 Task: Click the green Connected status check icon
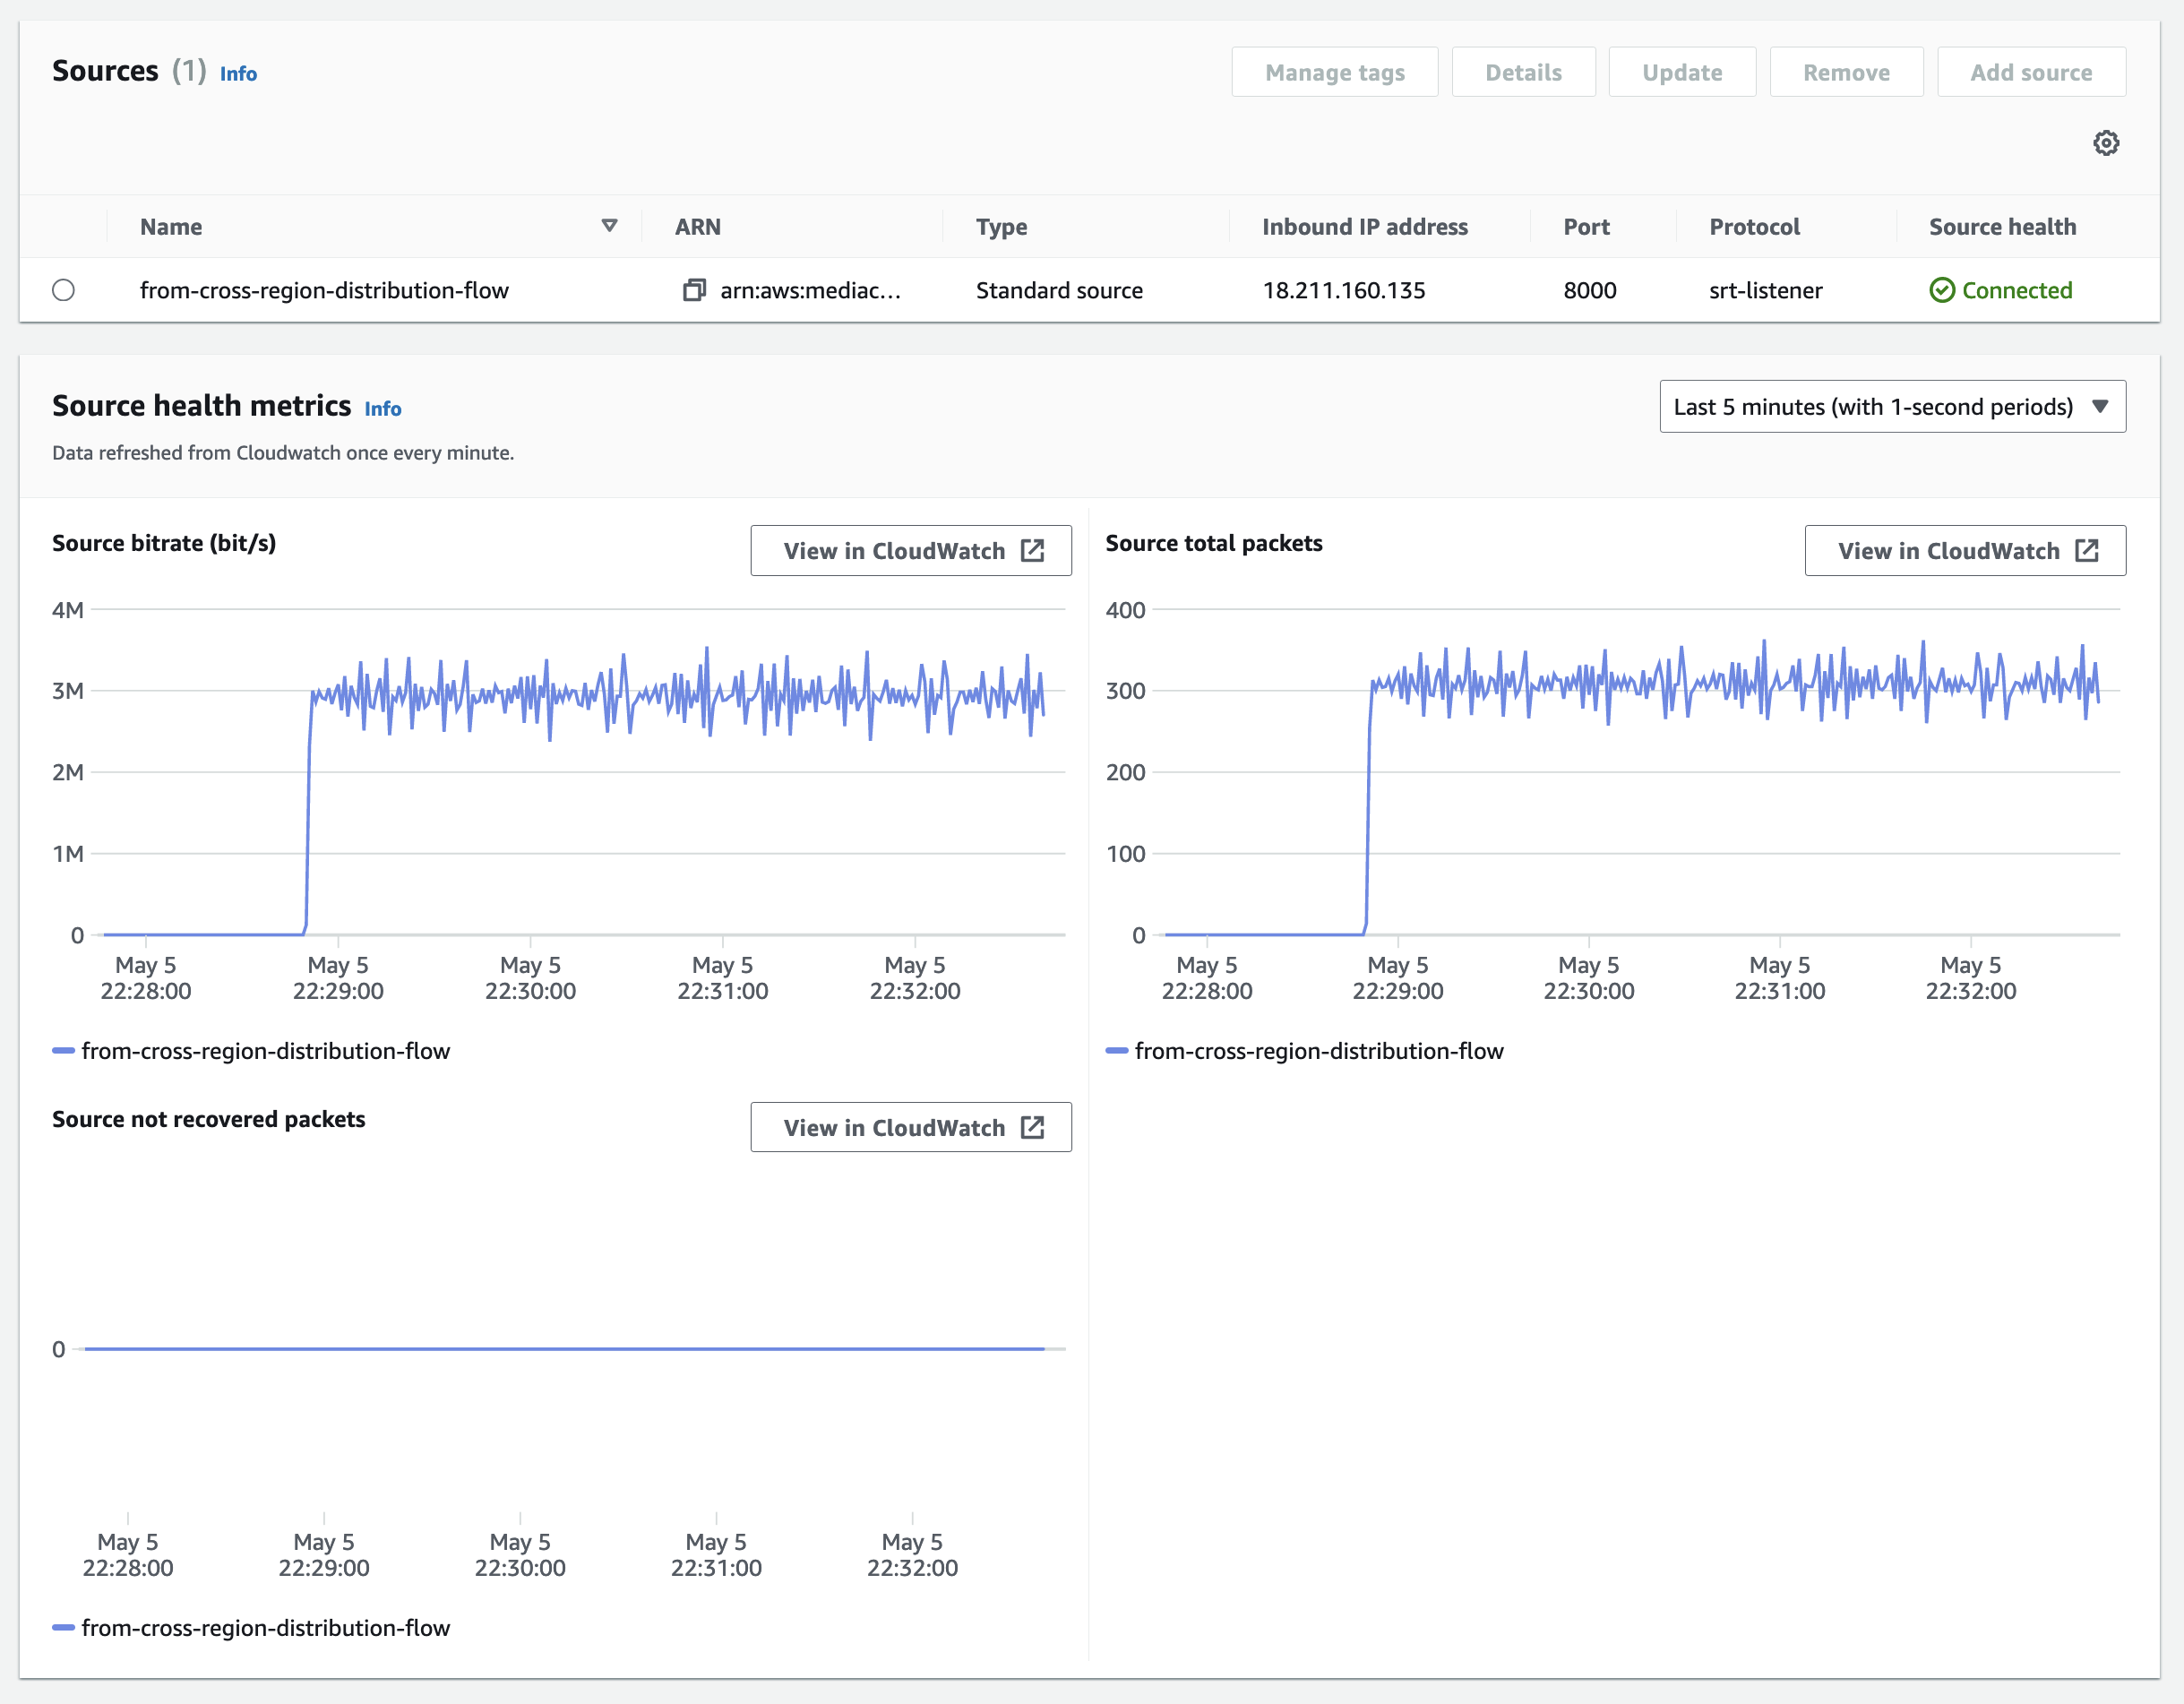1941,290
